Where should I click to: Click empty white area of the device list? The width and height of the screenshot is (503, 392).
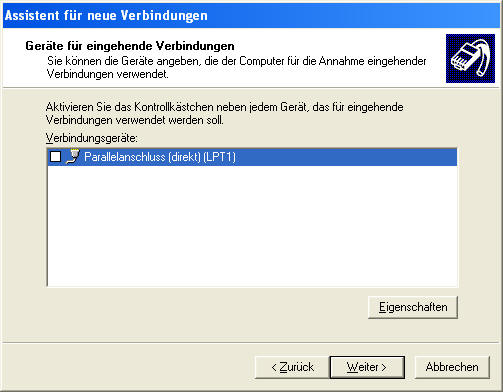click(252, 226)
